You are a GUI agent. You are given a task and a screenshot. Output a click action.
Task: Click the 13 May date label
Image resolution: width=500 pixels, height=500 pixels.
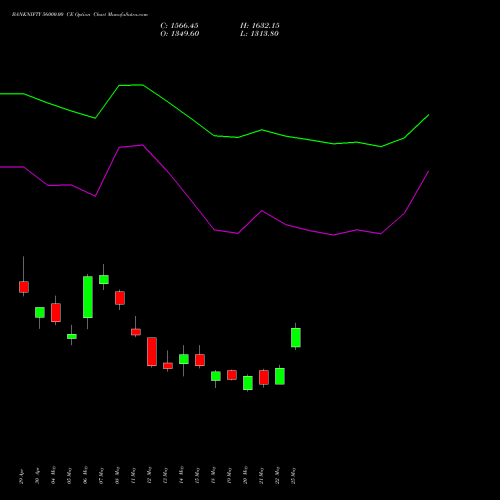point(165,475)
